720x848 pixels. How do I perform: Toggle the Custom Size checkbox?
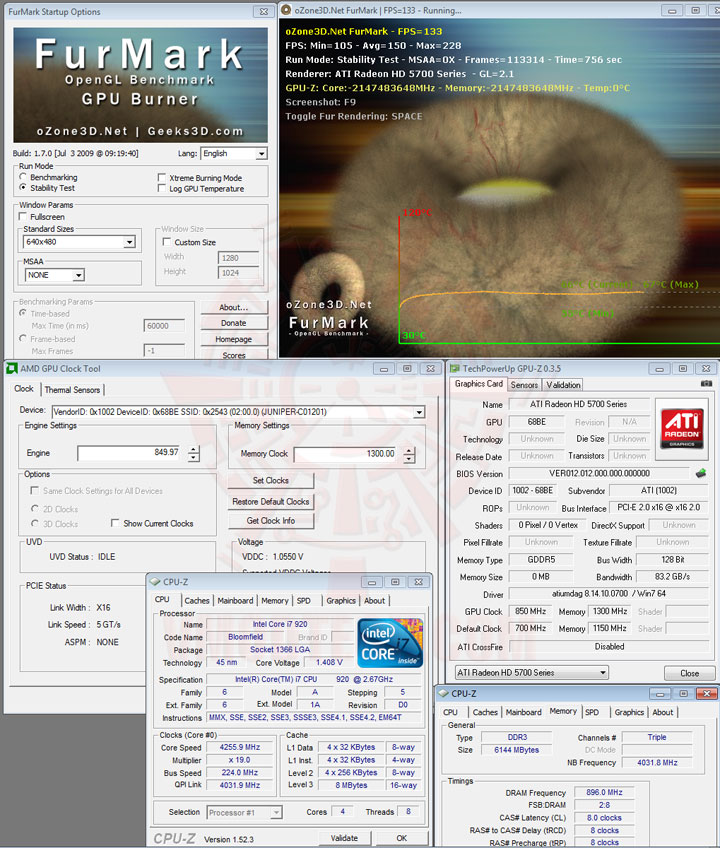point(167,242)
